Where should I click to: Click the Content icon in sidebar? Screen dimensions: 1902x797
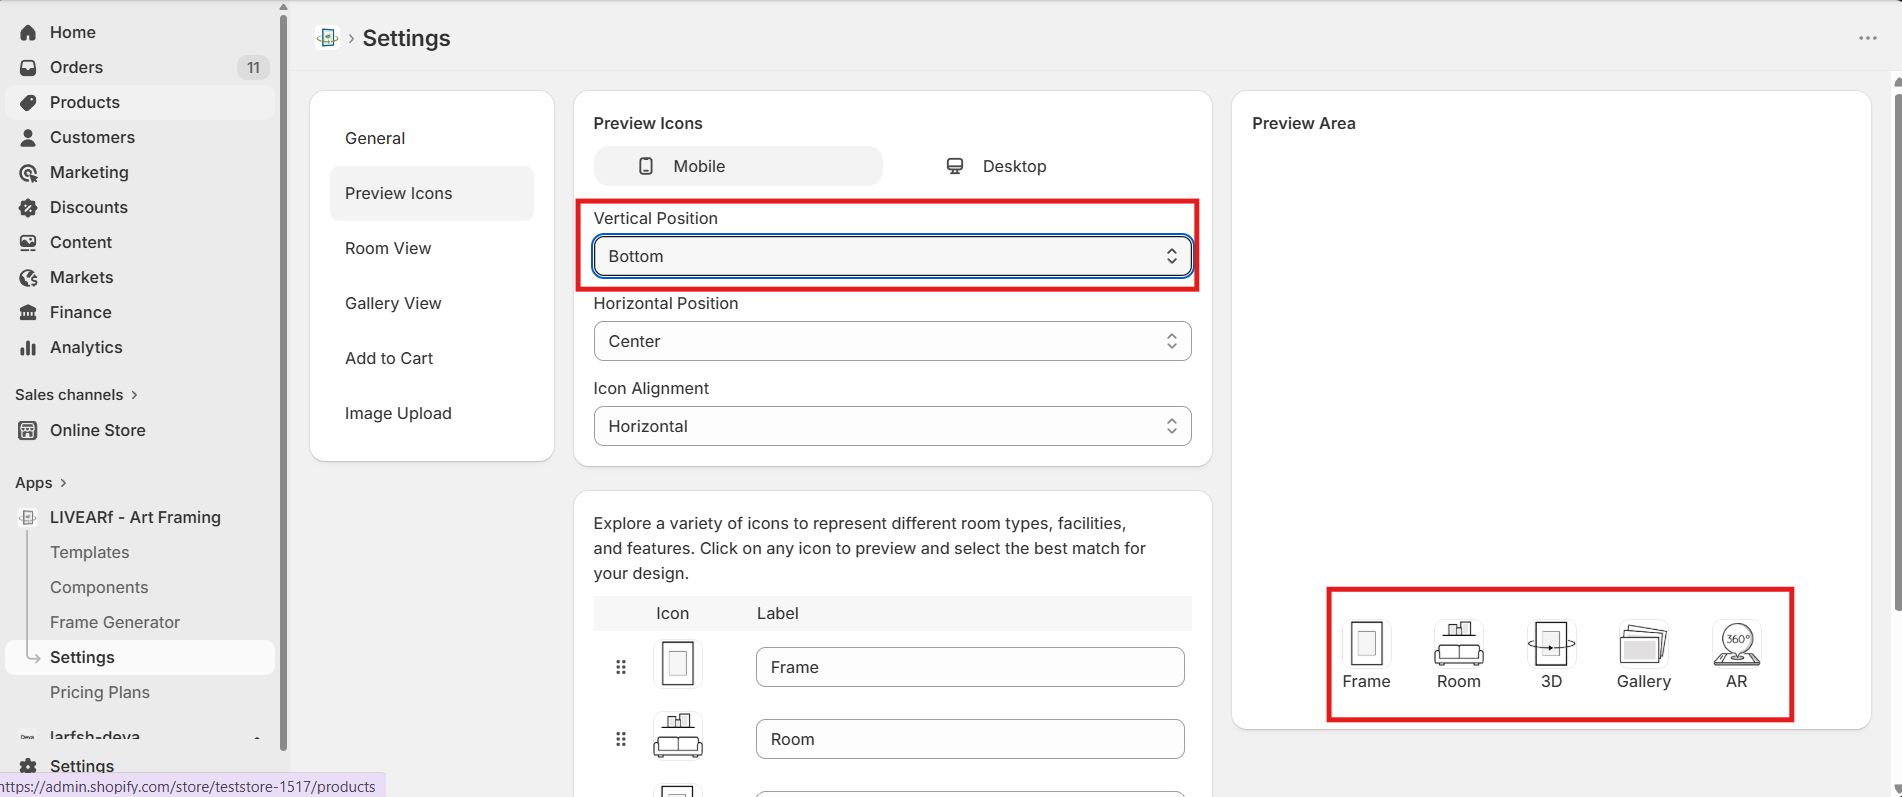point(28,242)
